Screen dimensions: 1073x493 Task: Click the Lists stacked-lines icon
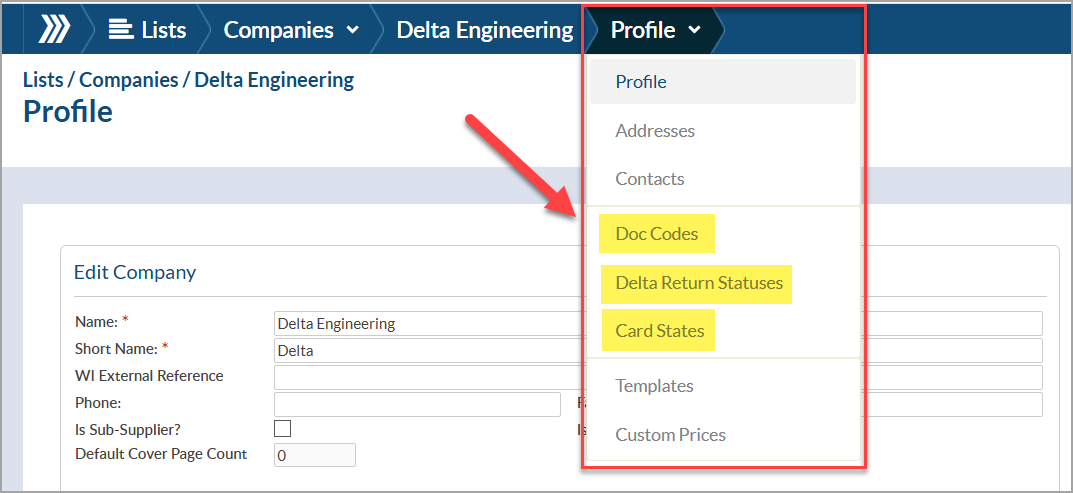click(x=121, y=30)
